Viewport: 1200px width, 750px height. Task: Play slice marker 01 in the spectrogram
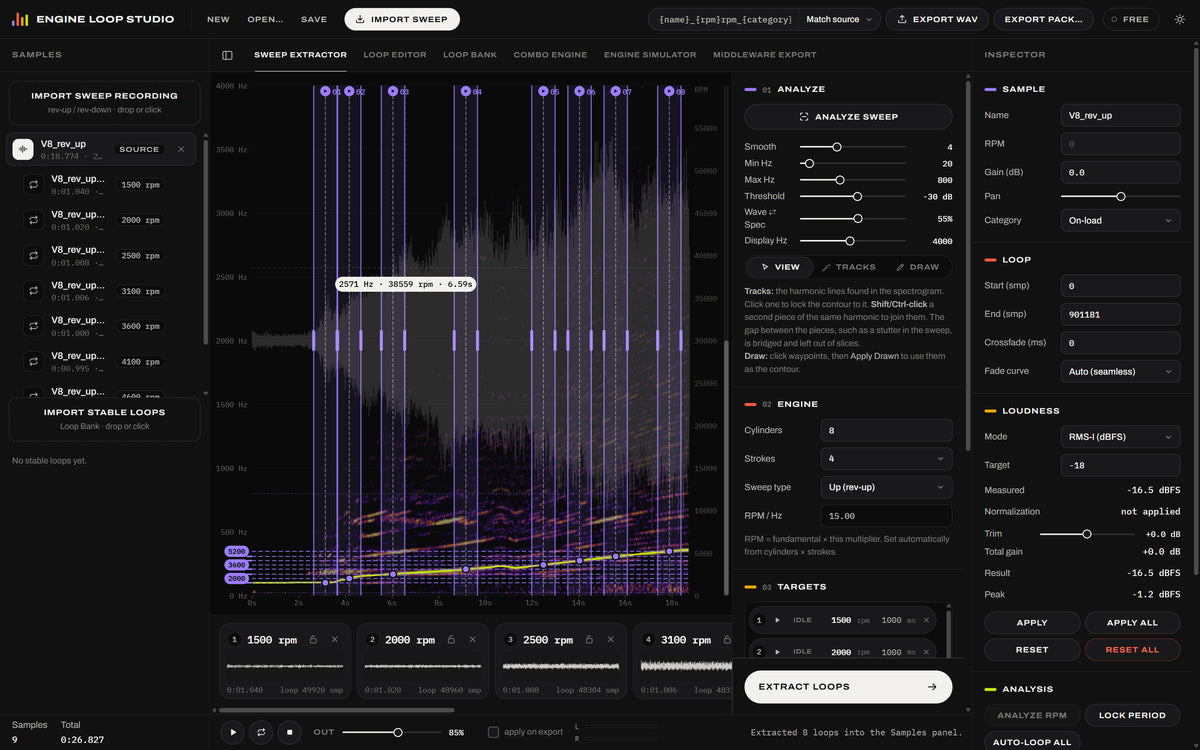point(325,91)
